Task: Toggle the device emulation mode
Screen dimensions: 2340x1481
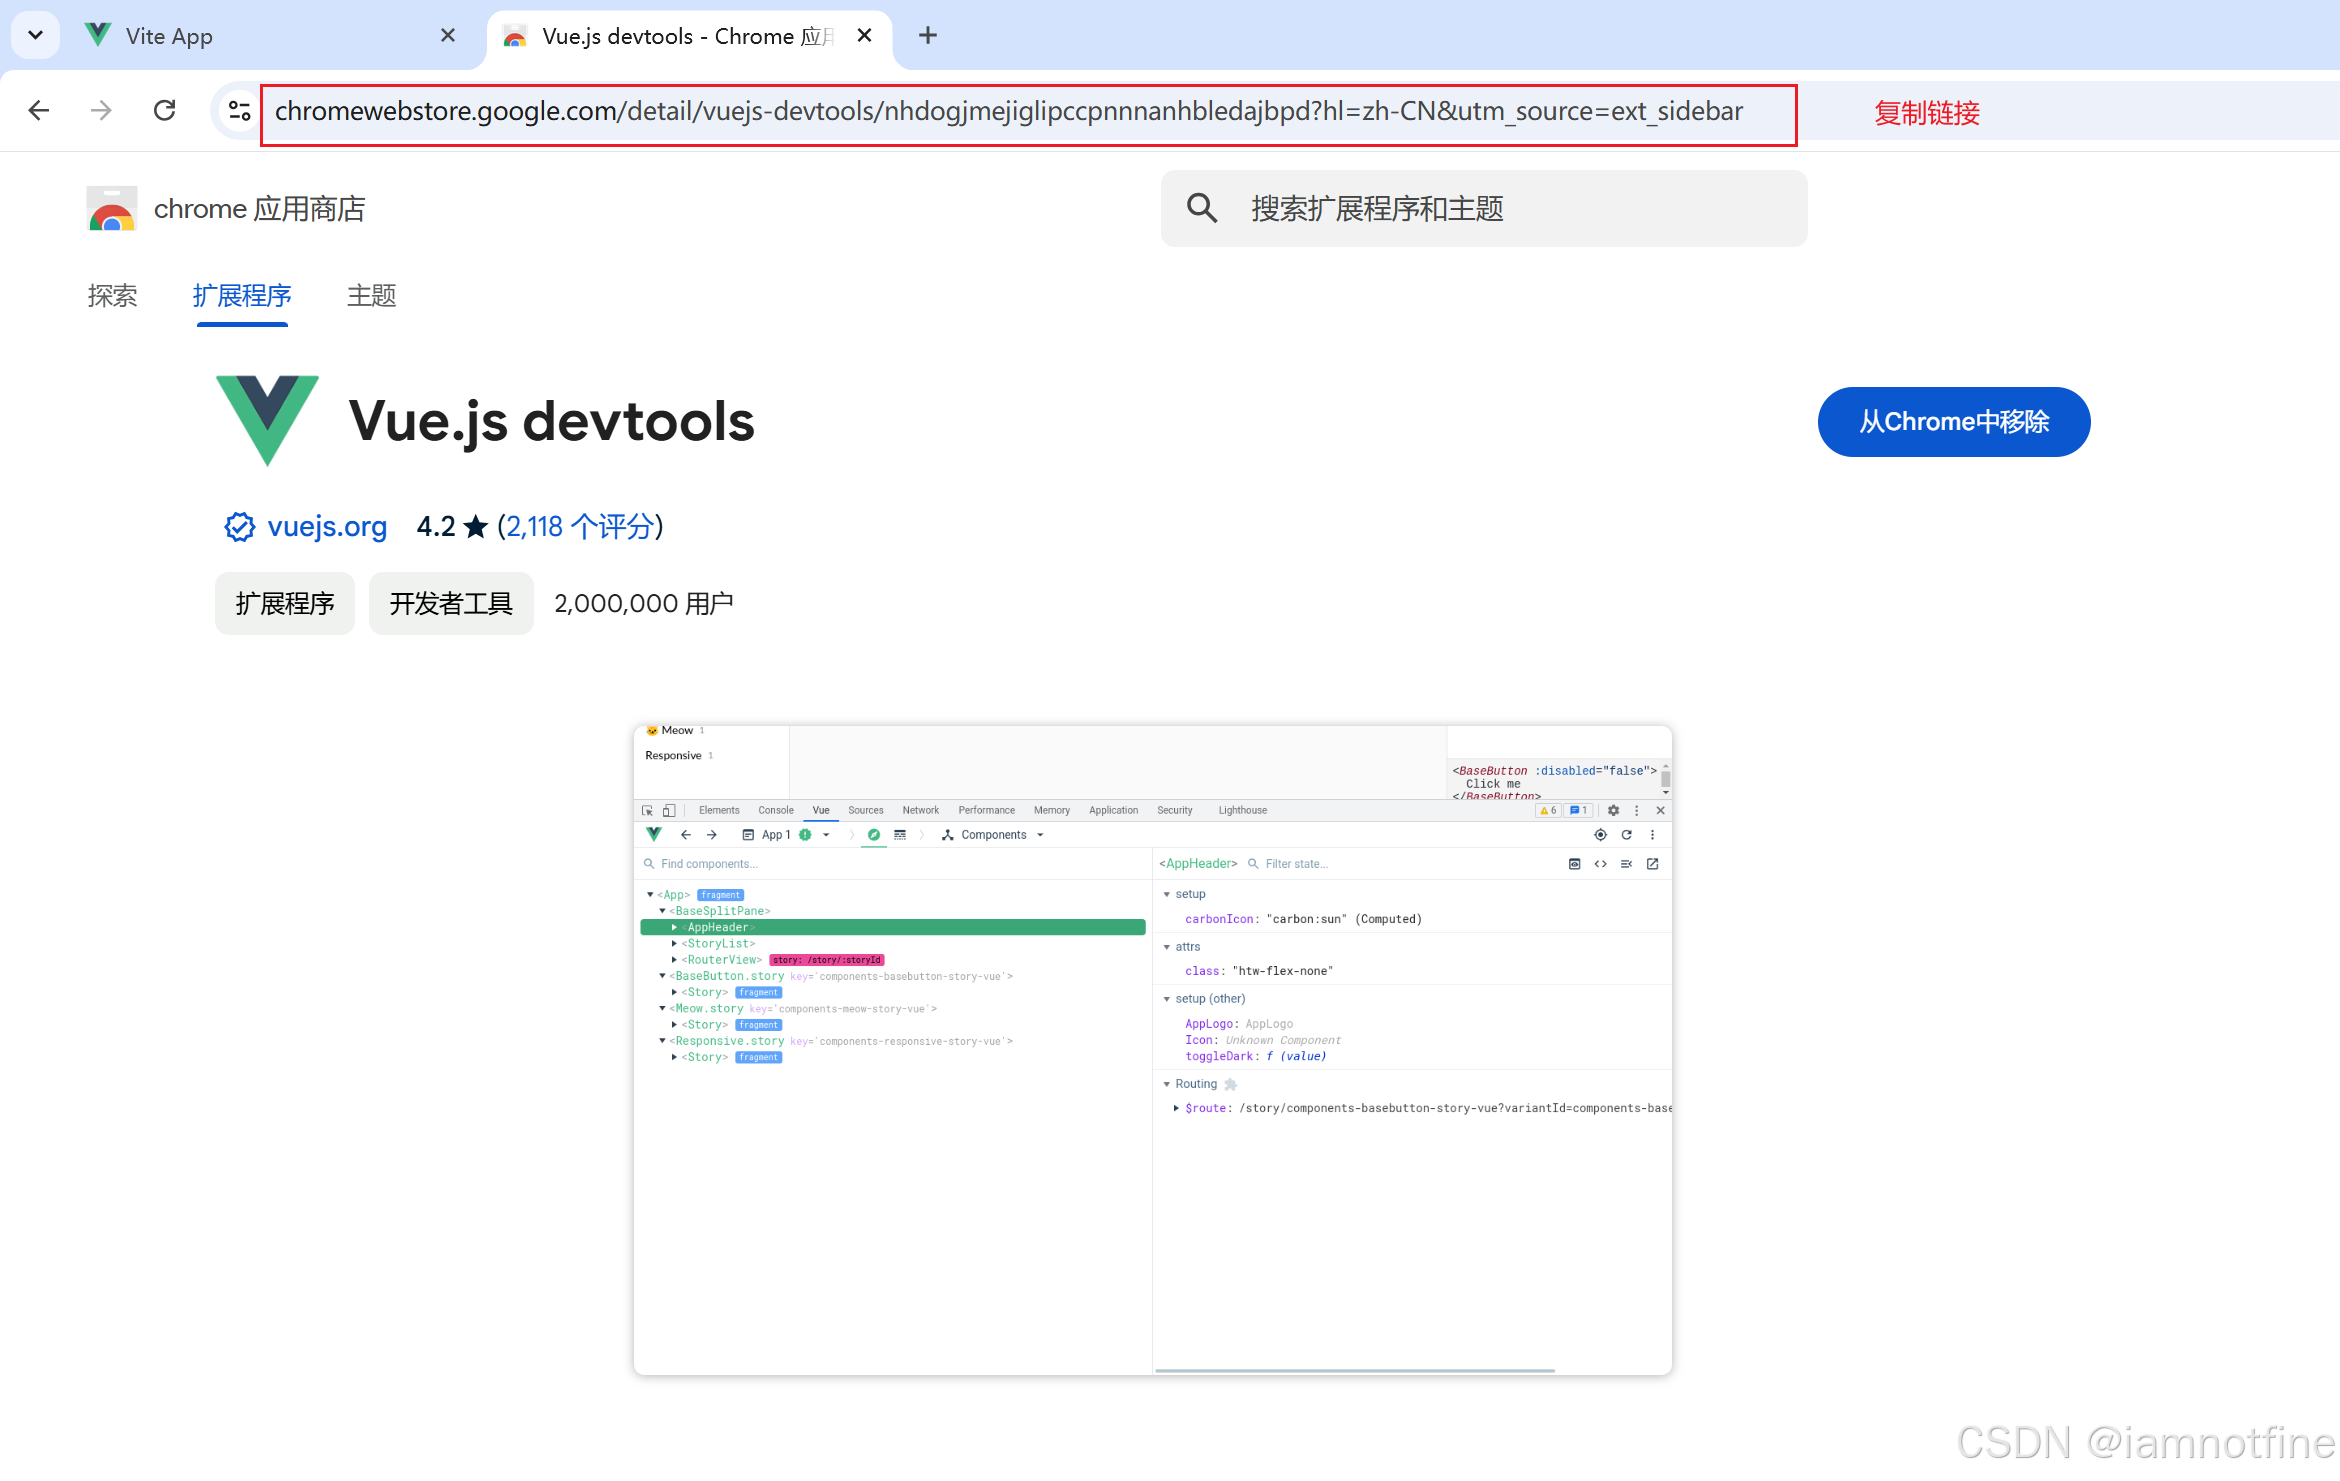Action: coord(668,810)
